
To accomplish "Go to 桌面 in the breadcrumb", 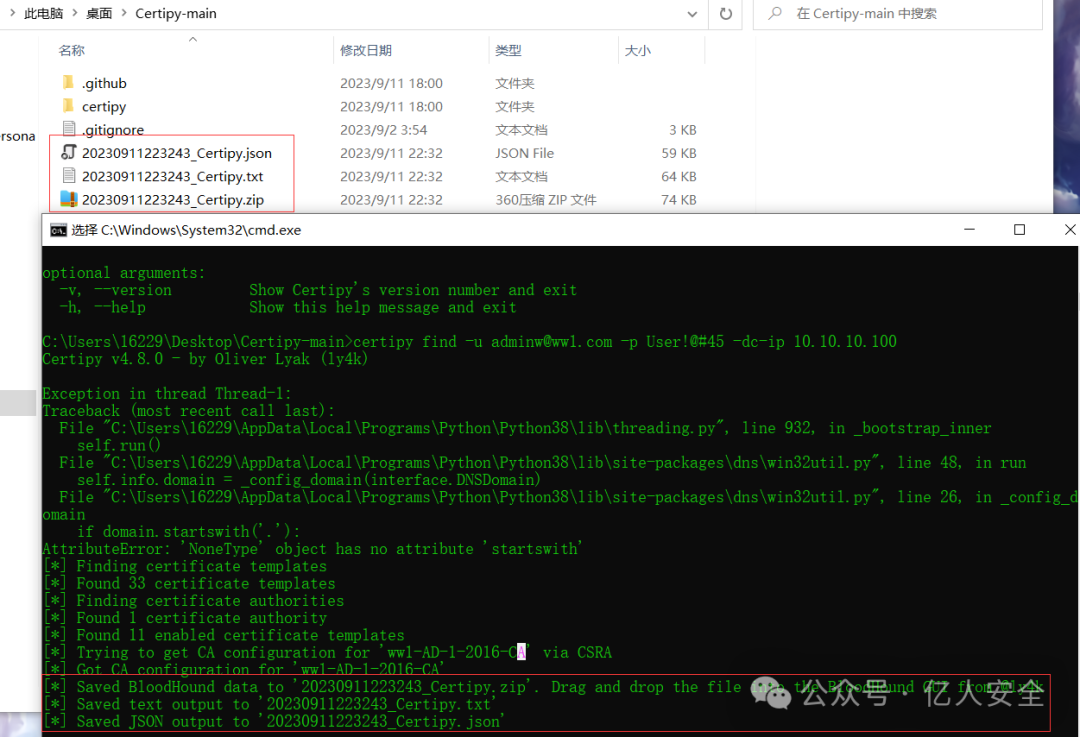I will [99, 13].
